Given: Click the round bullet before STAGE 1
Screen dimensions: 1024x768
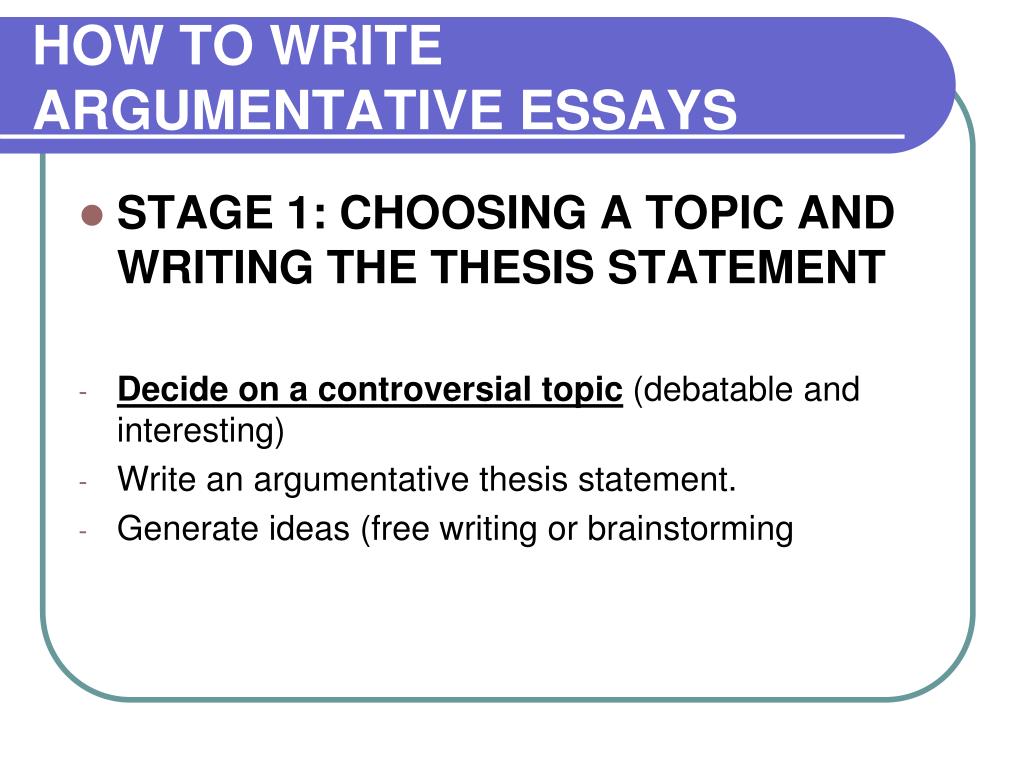Looking at the screenshot, I should tap(92, 215).
